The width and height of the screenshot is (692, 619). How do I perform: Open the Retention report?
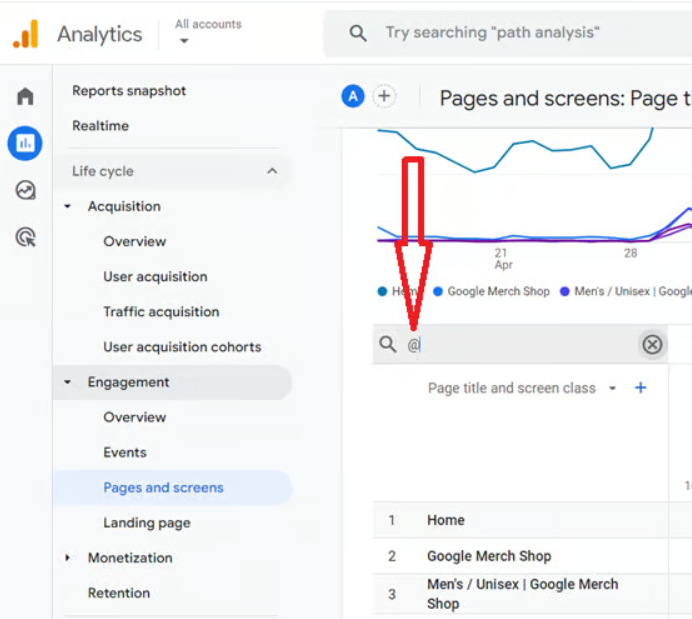click(x=119, y=593)
